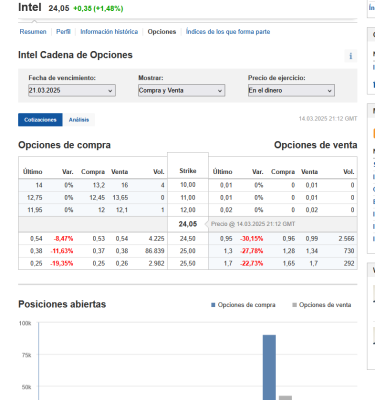Click the Vol. header in call options
Image resolution: width=375 pixels, height=400 pixels.
[x=159, y=172]
